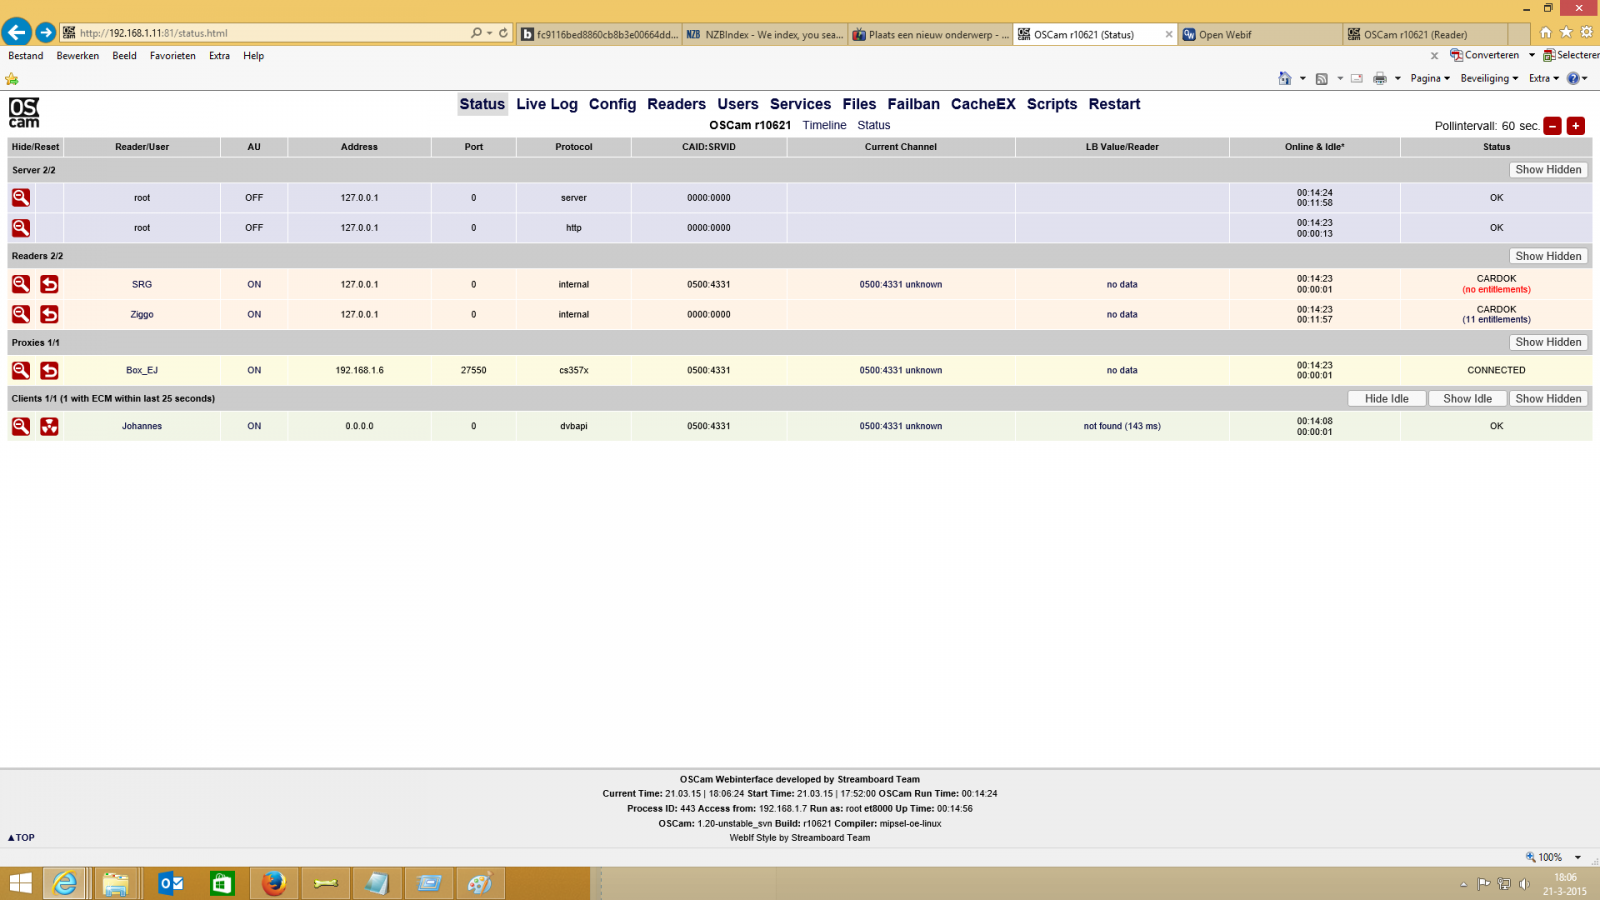Hide the http root server row
This screenshot has height=900, width=1600.
pyautogui.click(x=21, y=228)
